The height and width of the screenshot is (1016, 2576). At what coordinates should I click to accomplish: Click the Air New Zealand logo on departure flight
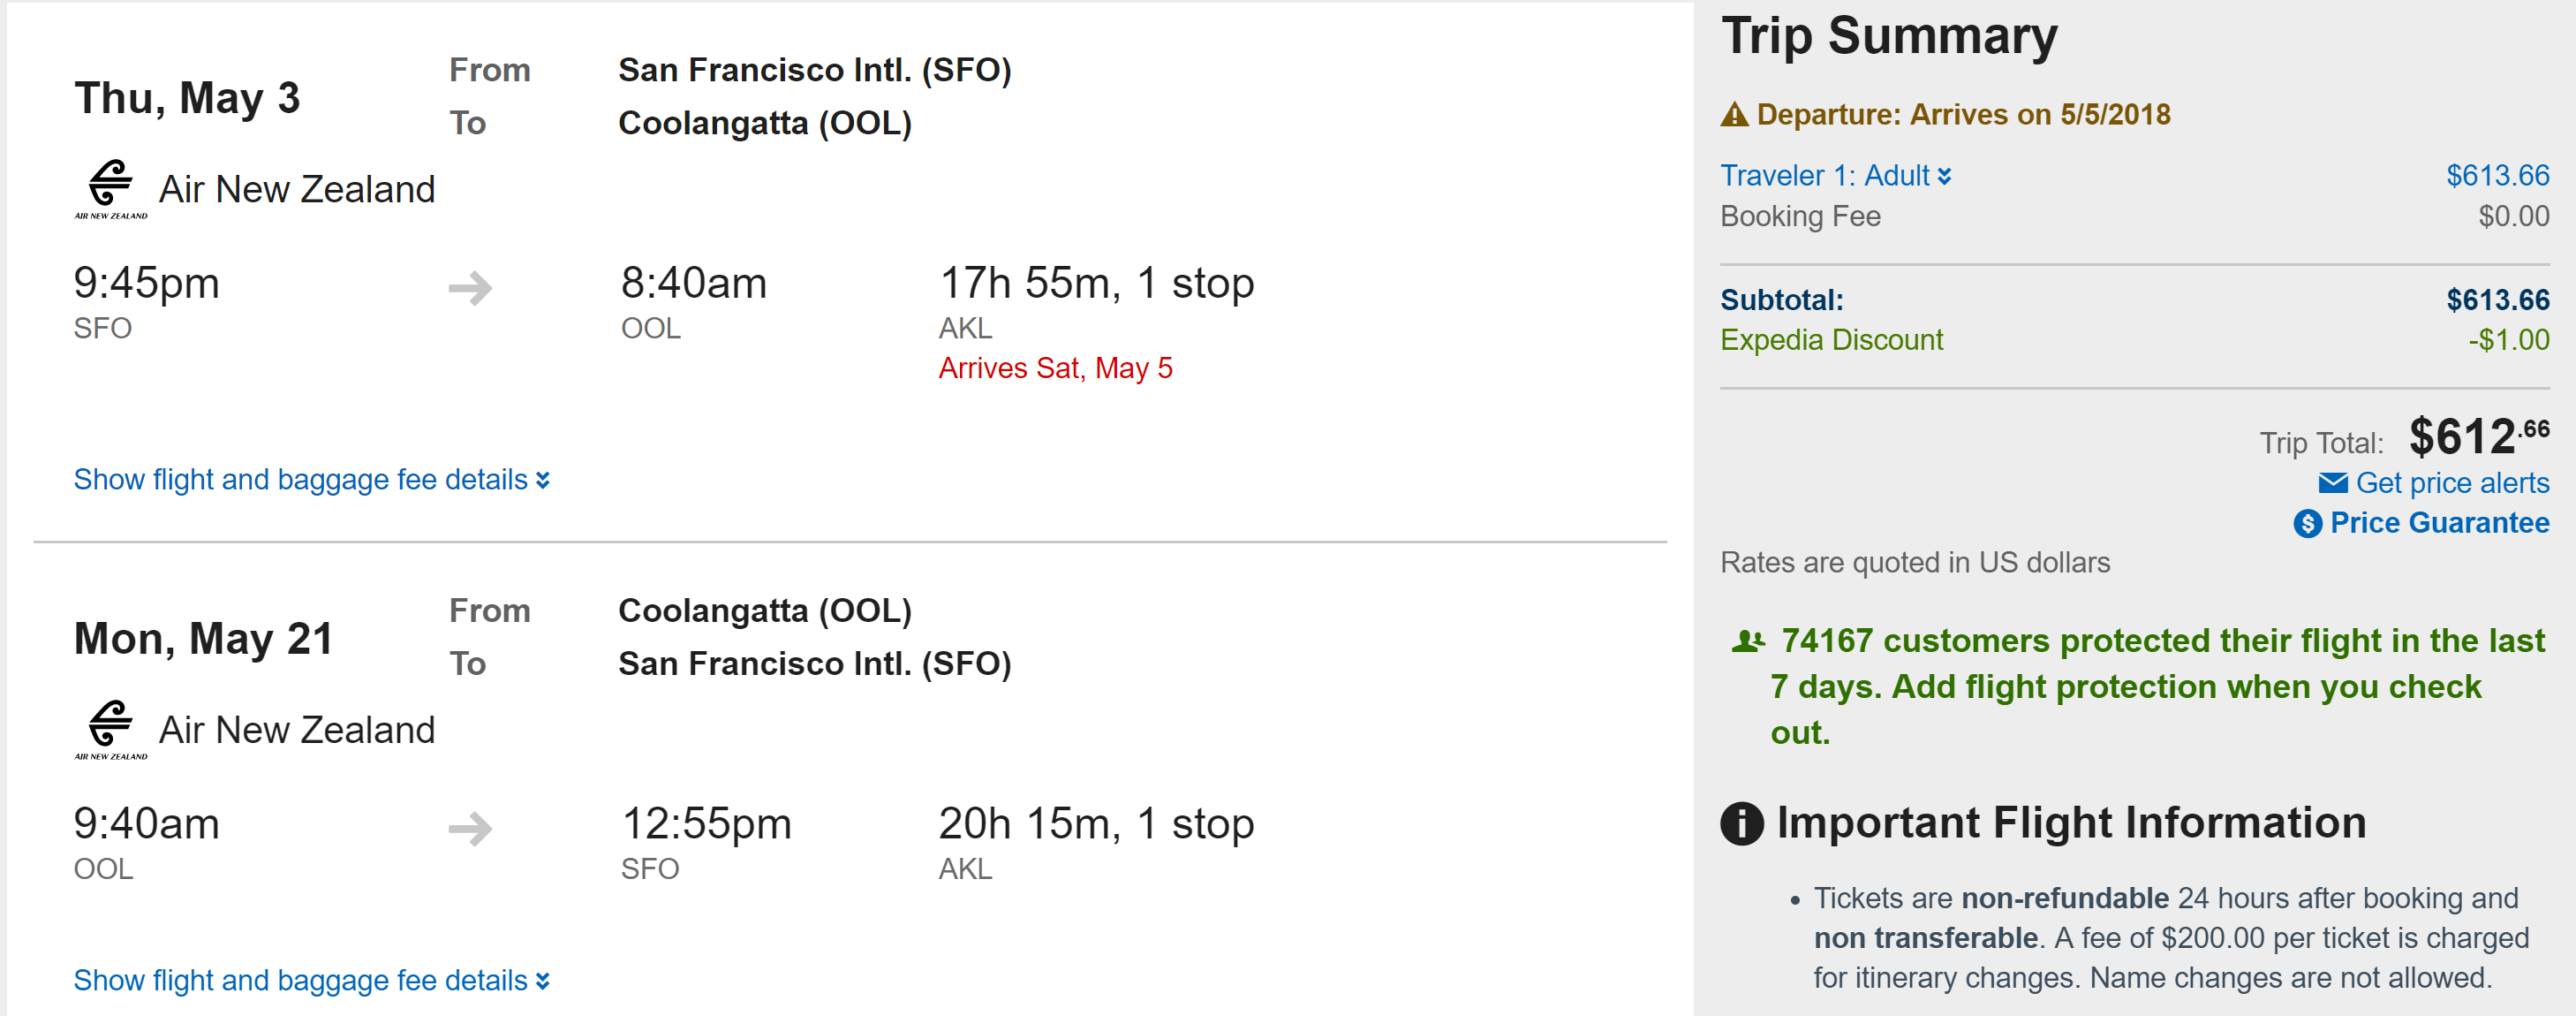pyautogui.click(x=110, y=188)
